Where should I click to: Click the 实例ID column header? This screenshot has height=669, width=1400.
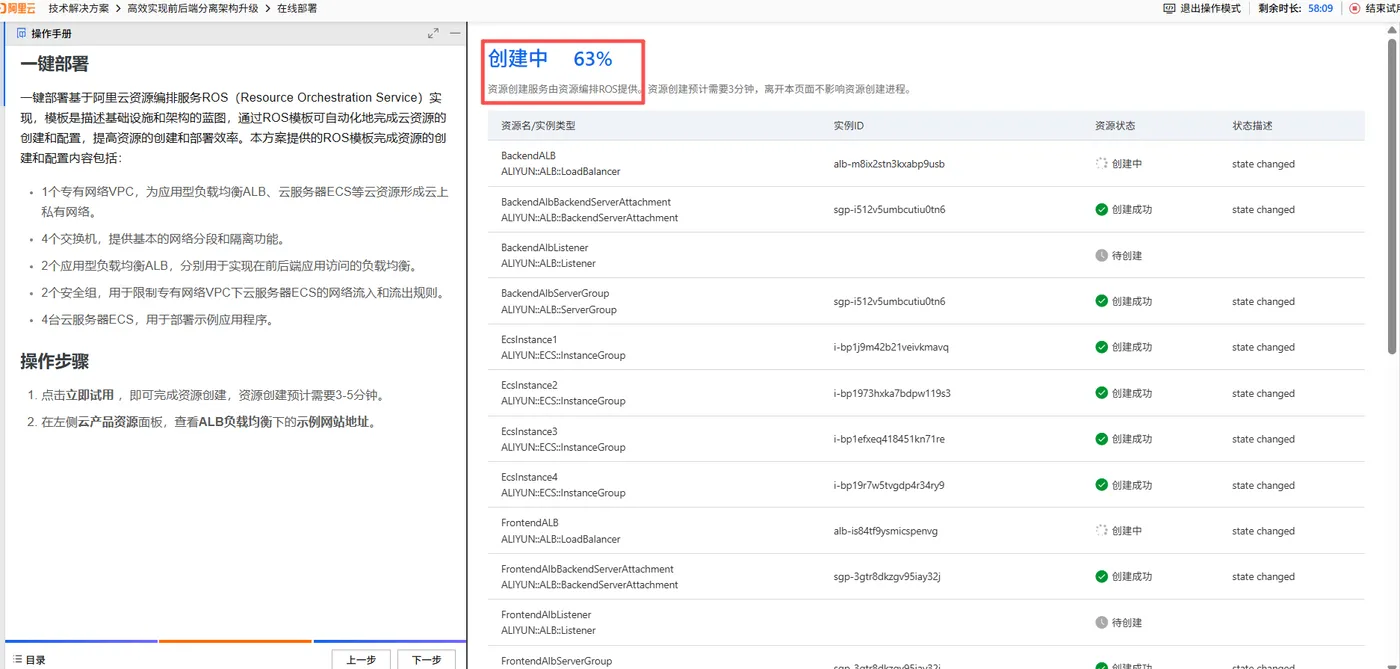pyautogui.click(x=848, y=126)
